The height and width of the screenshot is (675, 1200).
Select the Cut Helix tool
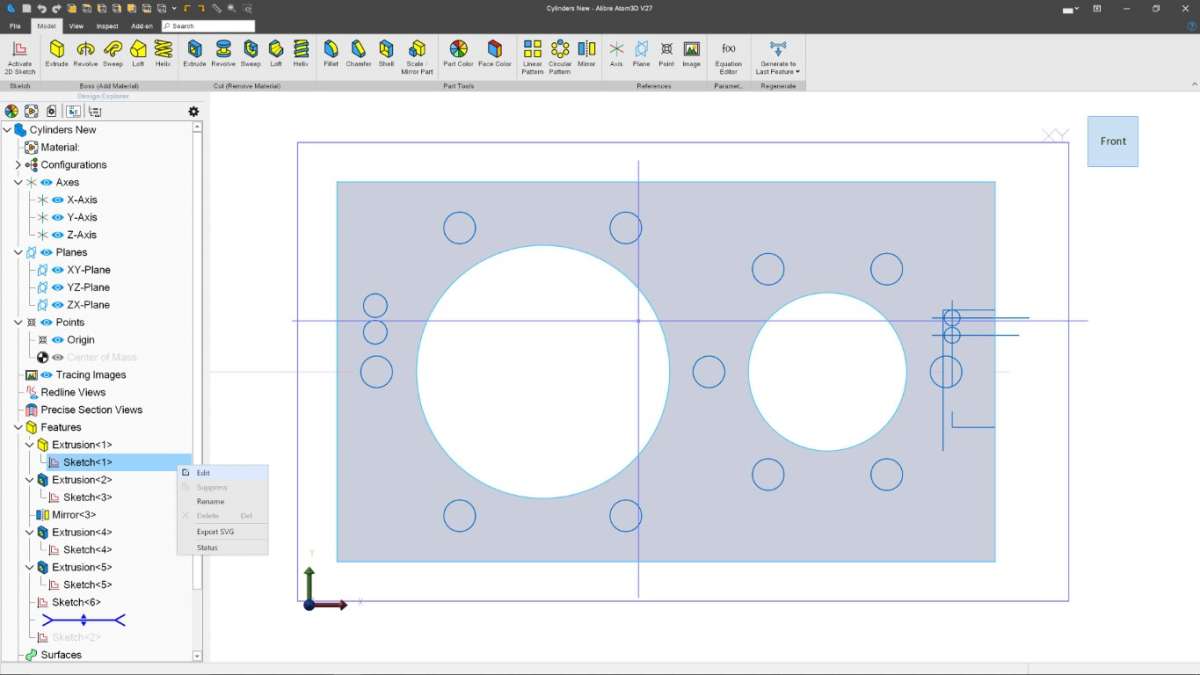click(300, 54)
